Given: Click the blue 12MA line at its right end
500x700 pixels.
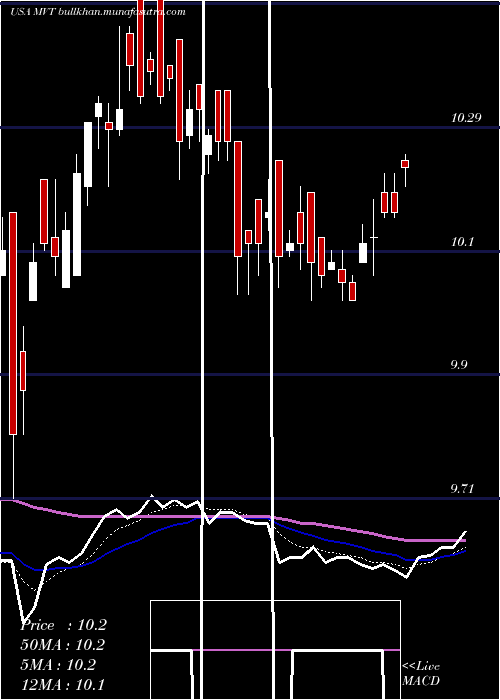Looking at the screenshot, I should click(462, 552).
